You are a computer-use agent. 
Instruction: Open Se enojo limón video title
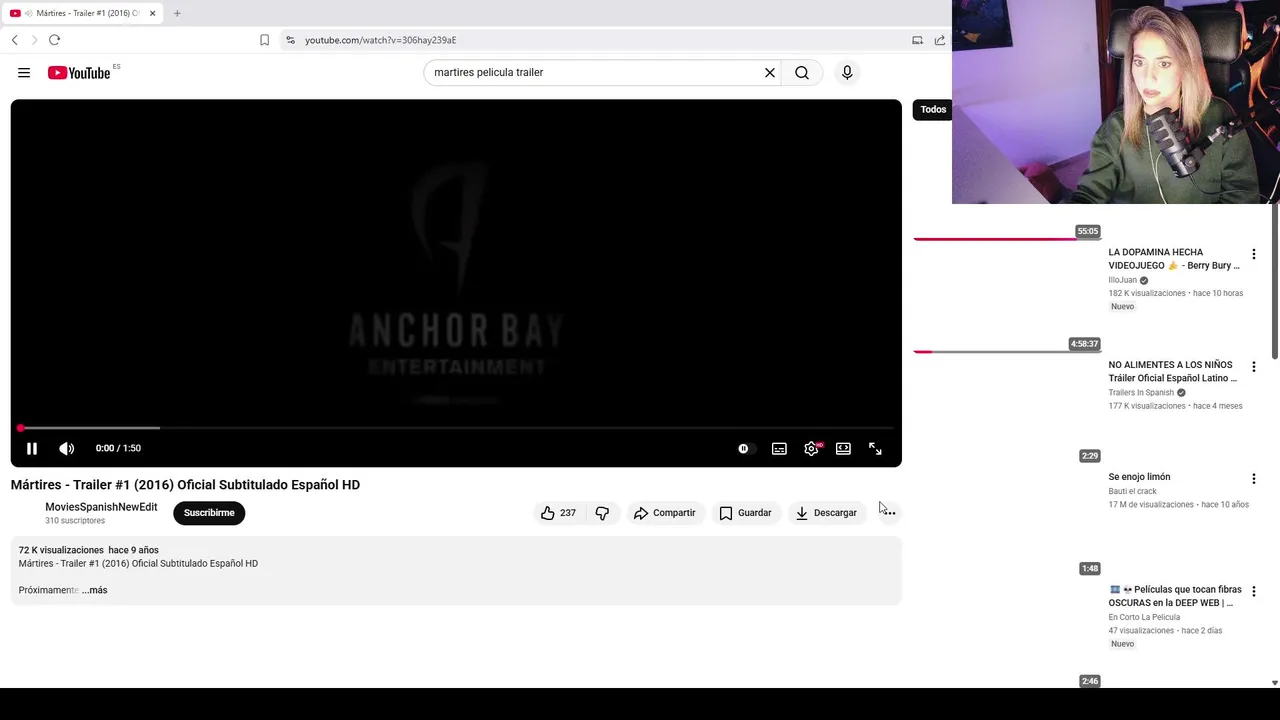[1139, 477]
